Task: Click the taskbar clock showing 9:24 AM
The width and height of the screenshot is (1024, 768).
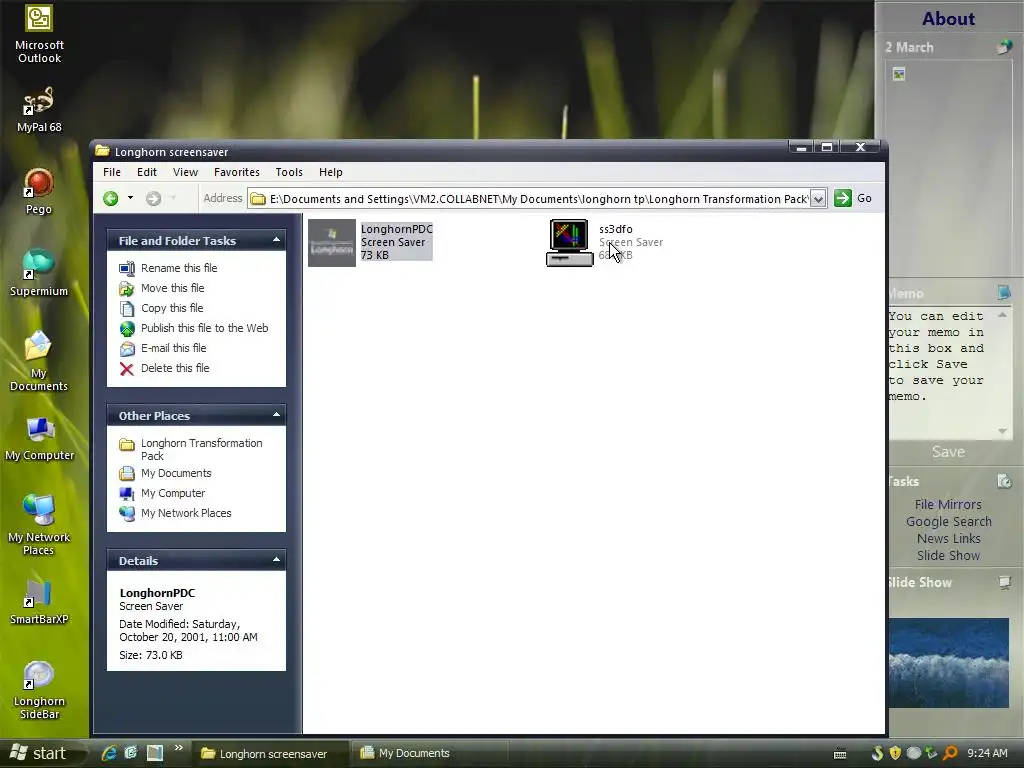Action: (987, 754)
